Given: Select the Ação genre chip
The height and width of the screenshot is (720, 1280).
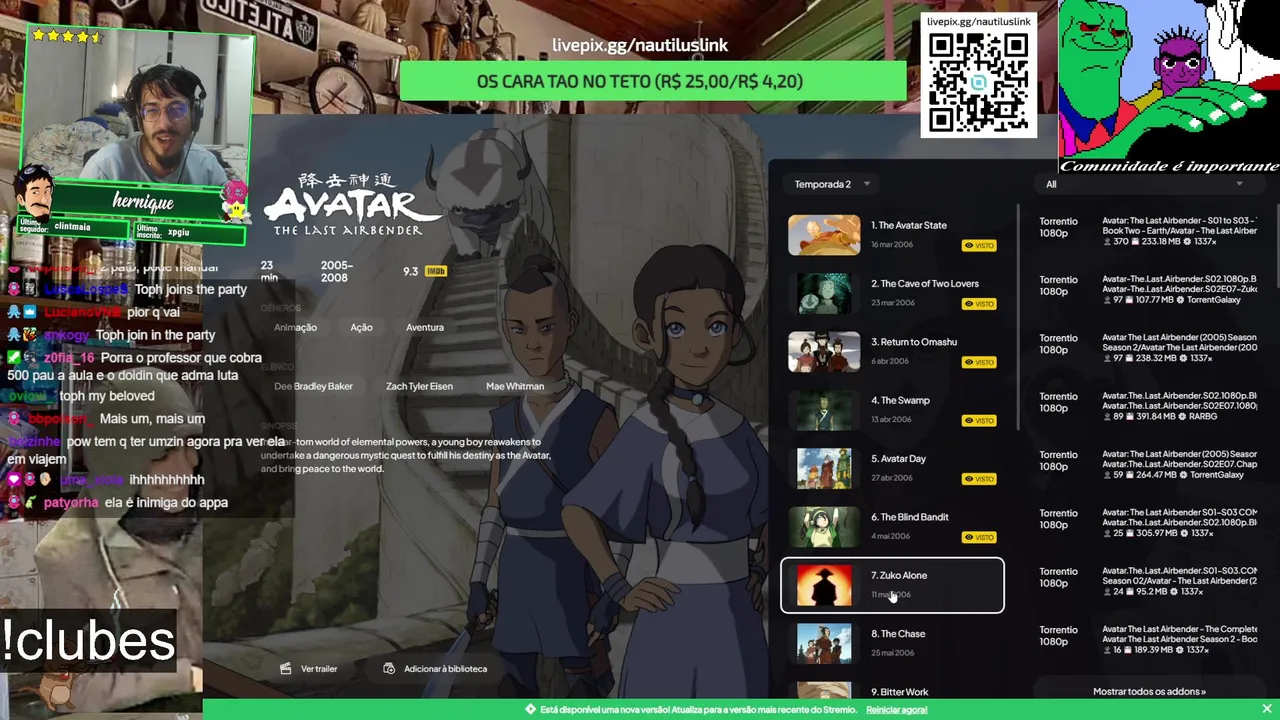Looking at the screenshot, I should pos(361,328).
